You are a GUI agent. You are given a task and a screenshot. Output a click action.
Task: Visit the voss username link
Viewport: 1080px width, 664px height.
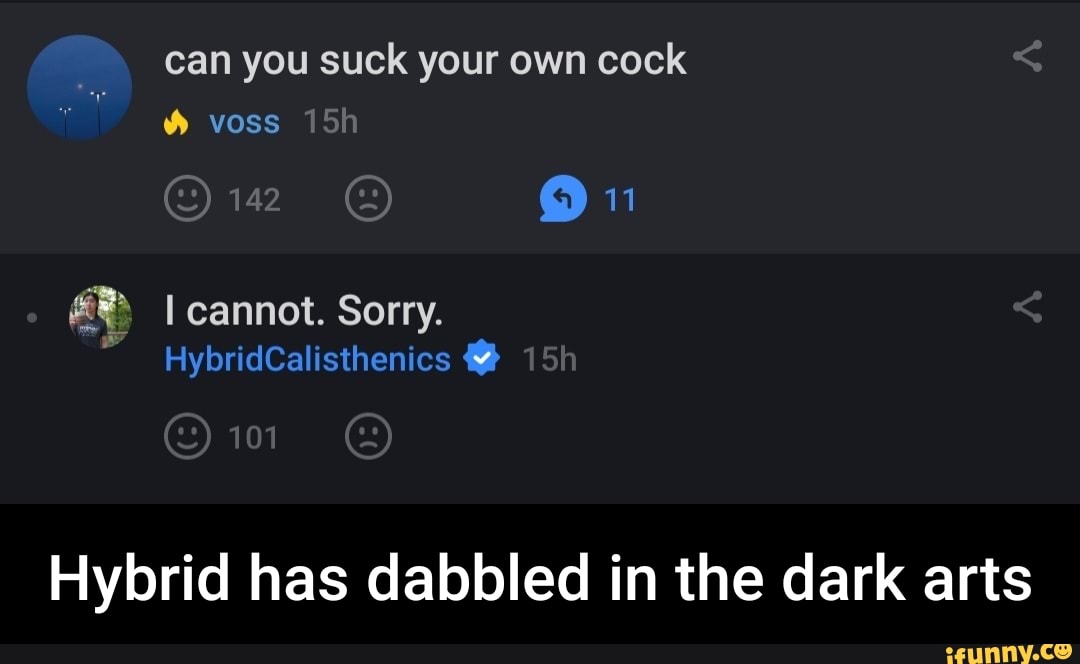(245, 123)
